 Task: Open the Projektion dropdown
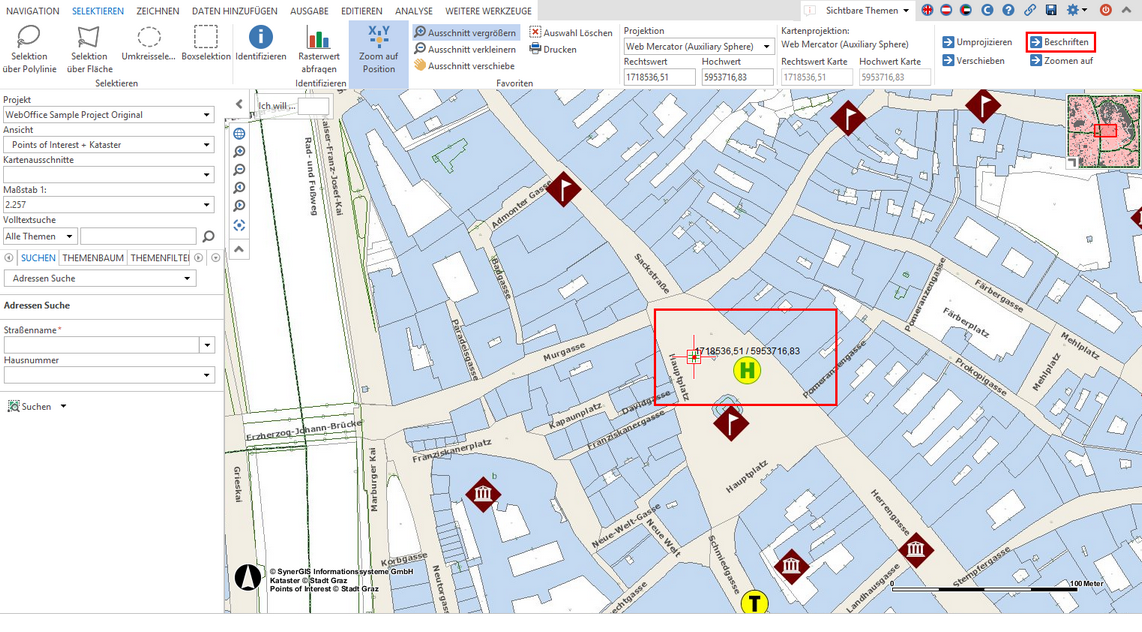pos(698,46)
